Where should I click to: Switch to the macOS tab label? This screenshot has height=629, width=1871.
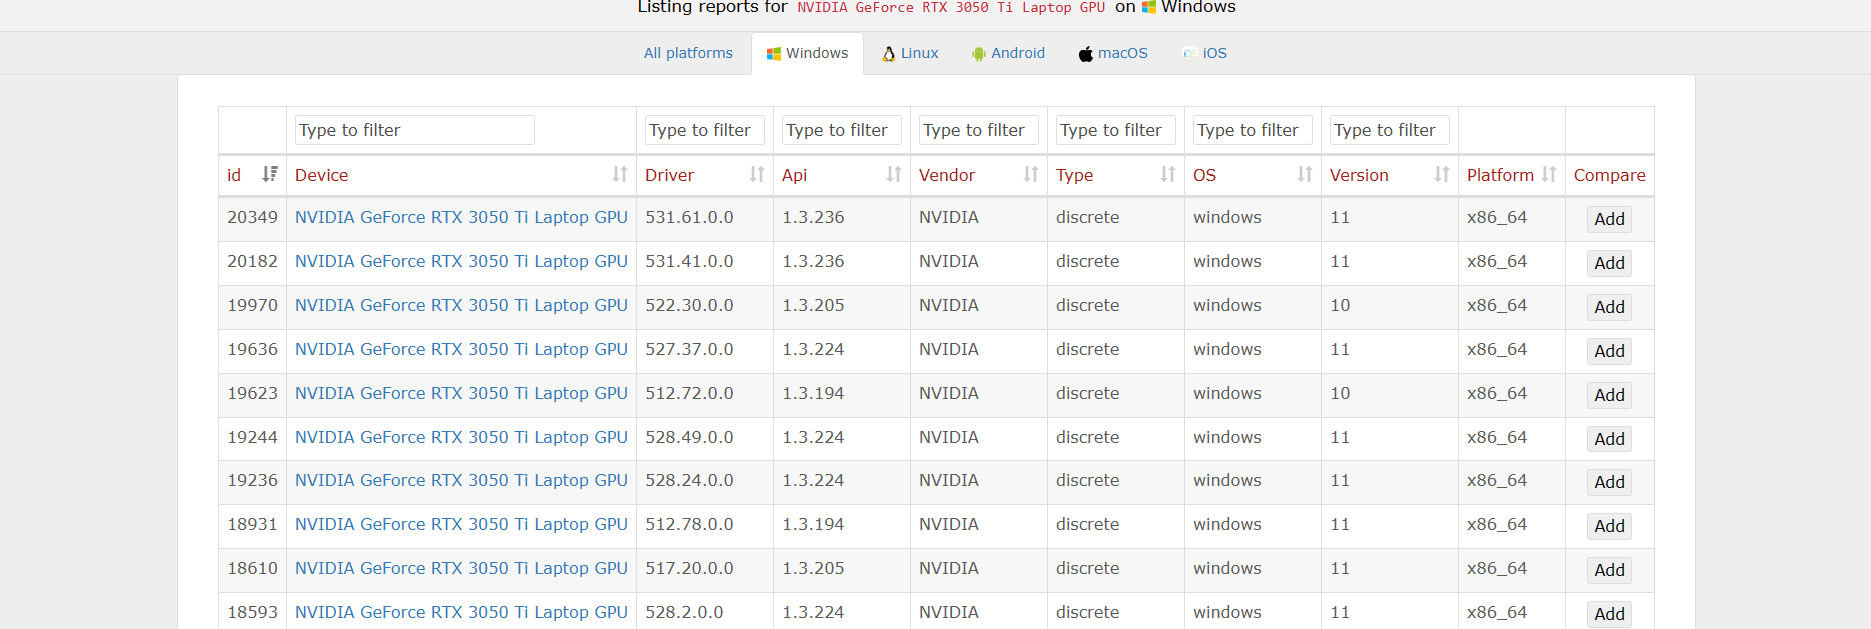pos(1123,53)
